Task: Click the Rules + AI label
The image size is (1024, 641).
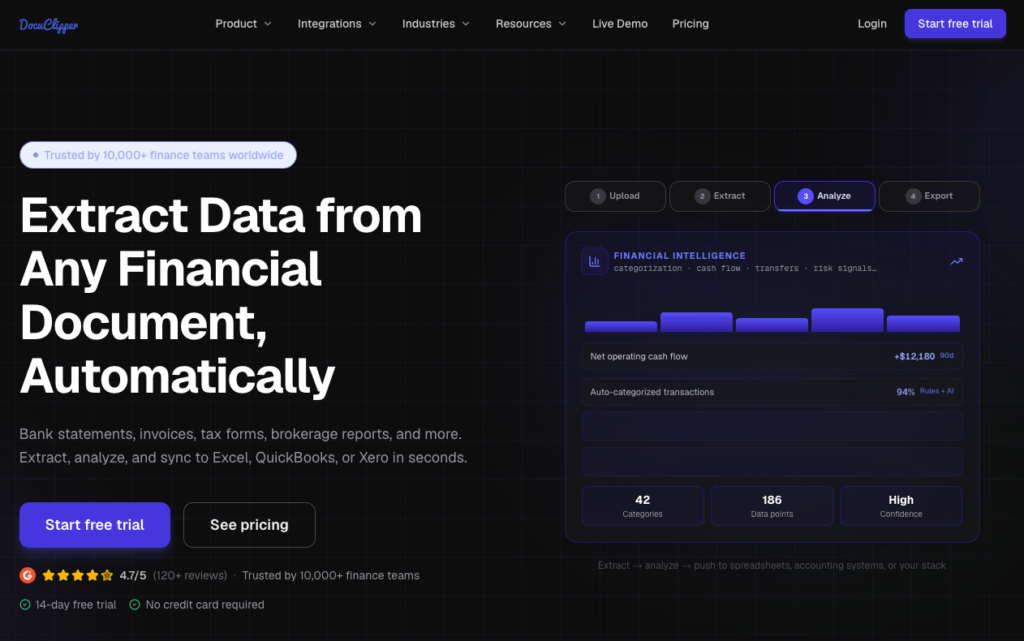Action: 936,391
